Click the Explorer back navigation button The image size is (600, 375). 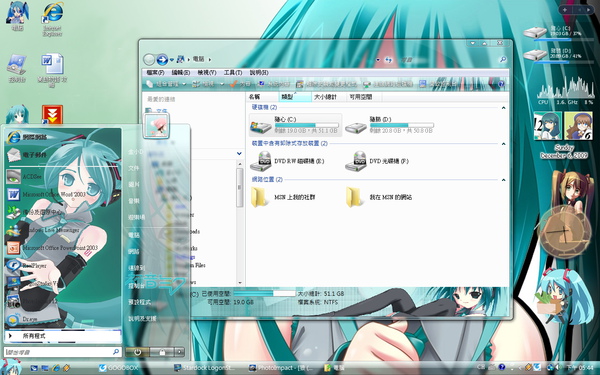(149, 59)
